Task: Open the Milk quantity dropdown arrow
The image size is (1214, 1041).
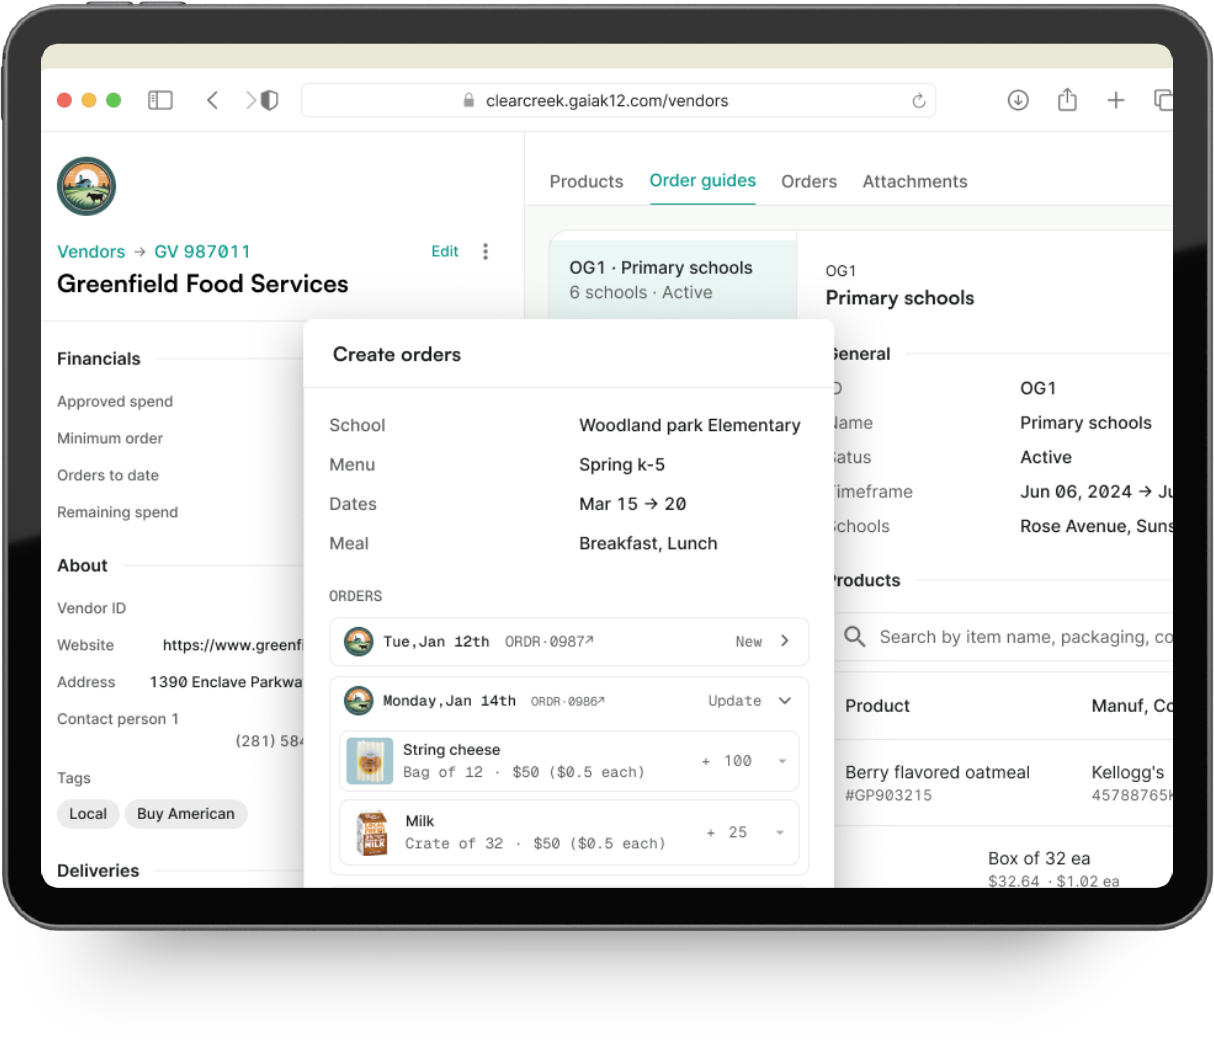Action: (780, 832)
